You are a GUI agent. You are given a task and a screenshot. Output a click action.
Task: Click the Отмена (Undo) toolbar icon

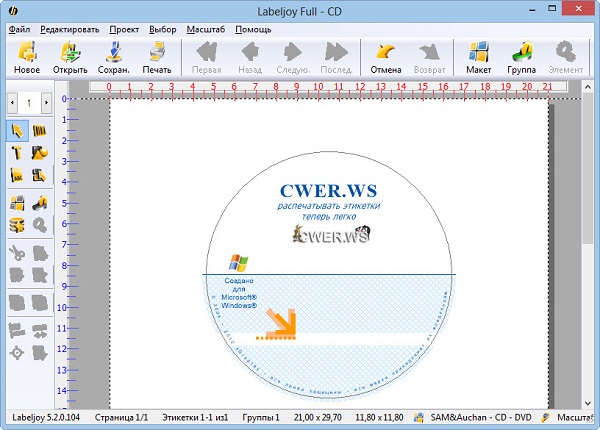click(385, 57)
